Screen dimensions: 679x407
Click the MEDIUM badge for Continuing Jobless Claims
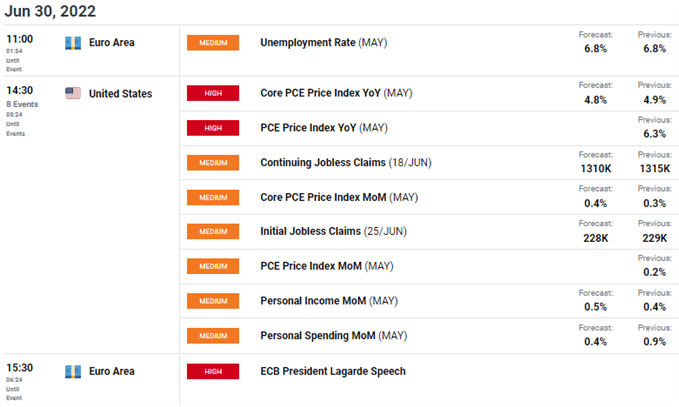click(x=212, y=162)
